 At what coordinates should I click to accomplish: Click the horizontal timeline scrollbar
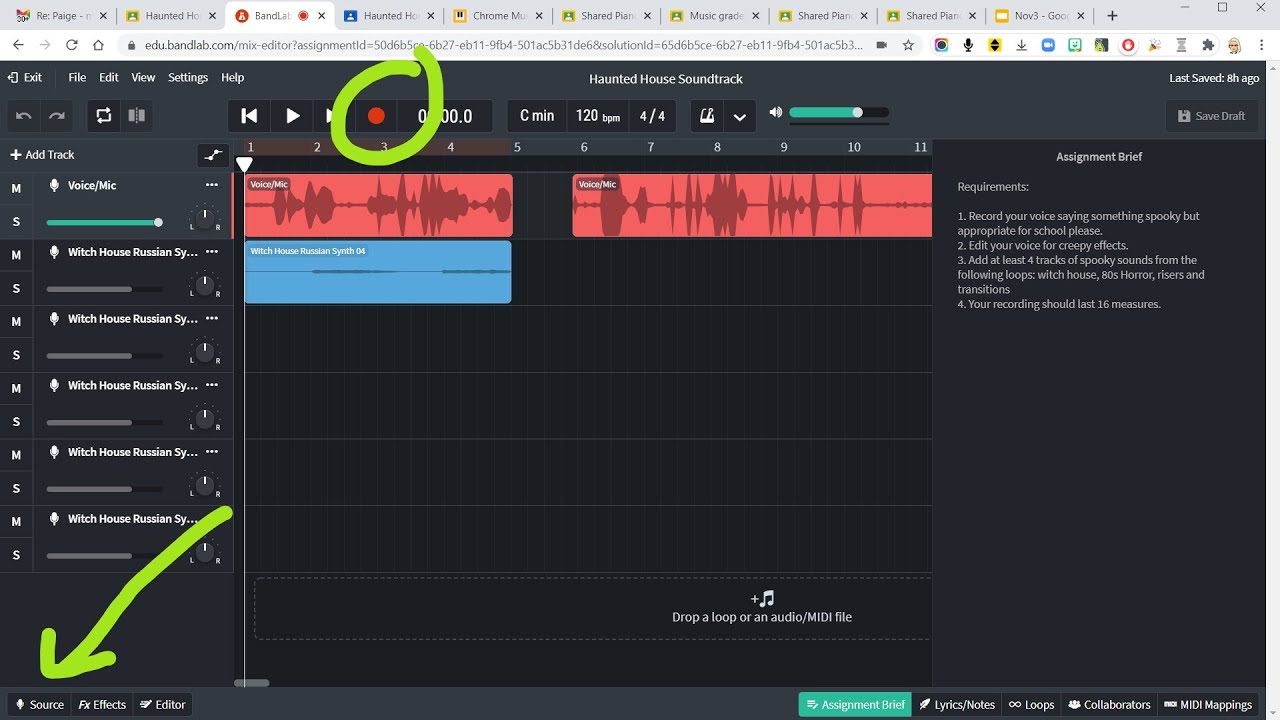[x=252, y=683]
